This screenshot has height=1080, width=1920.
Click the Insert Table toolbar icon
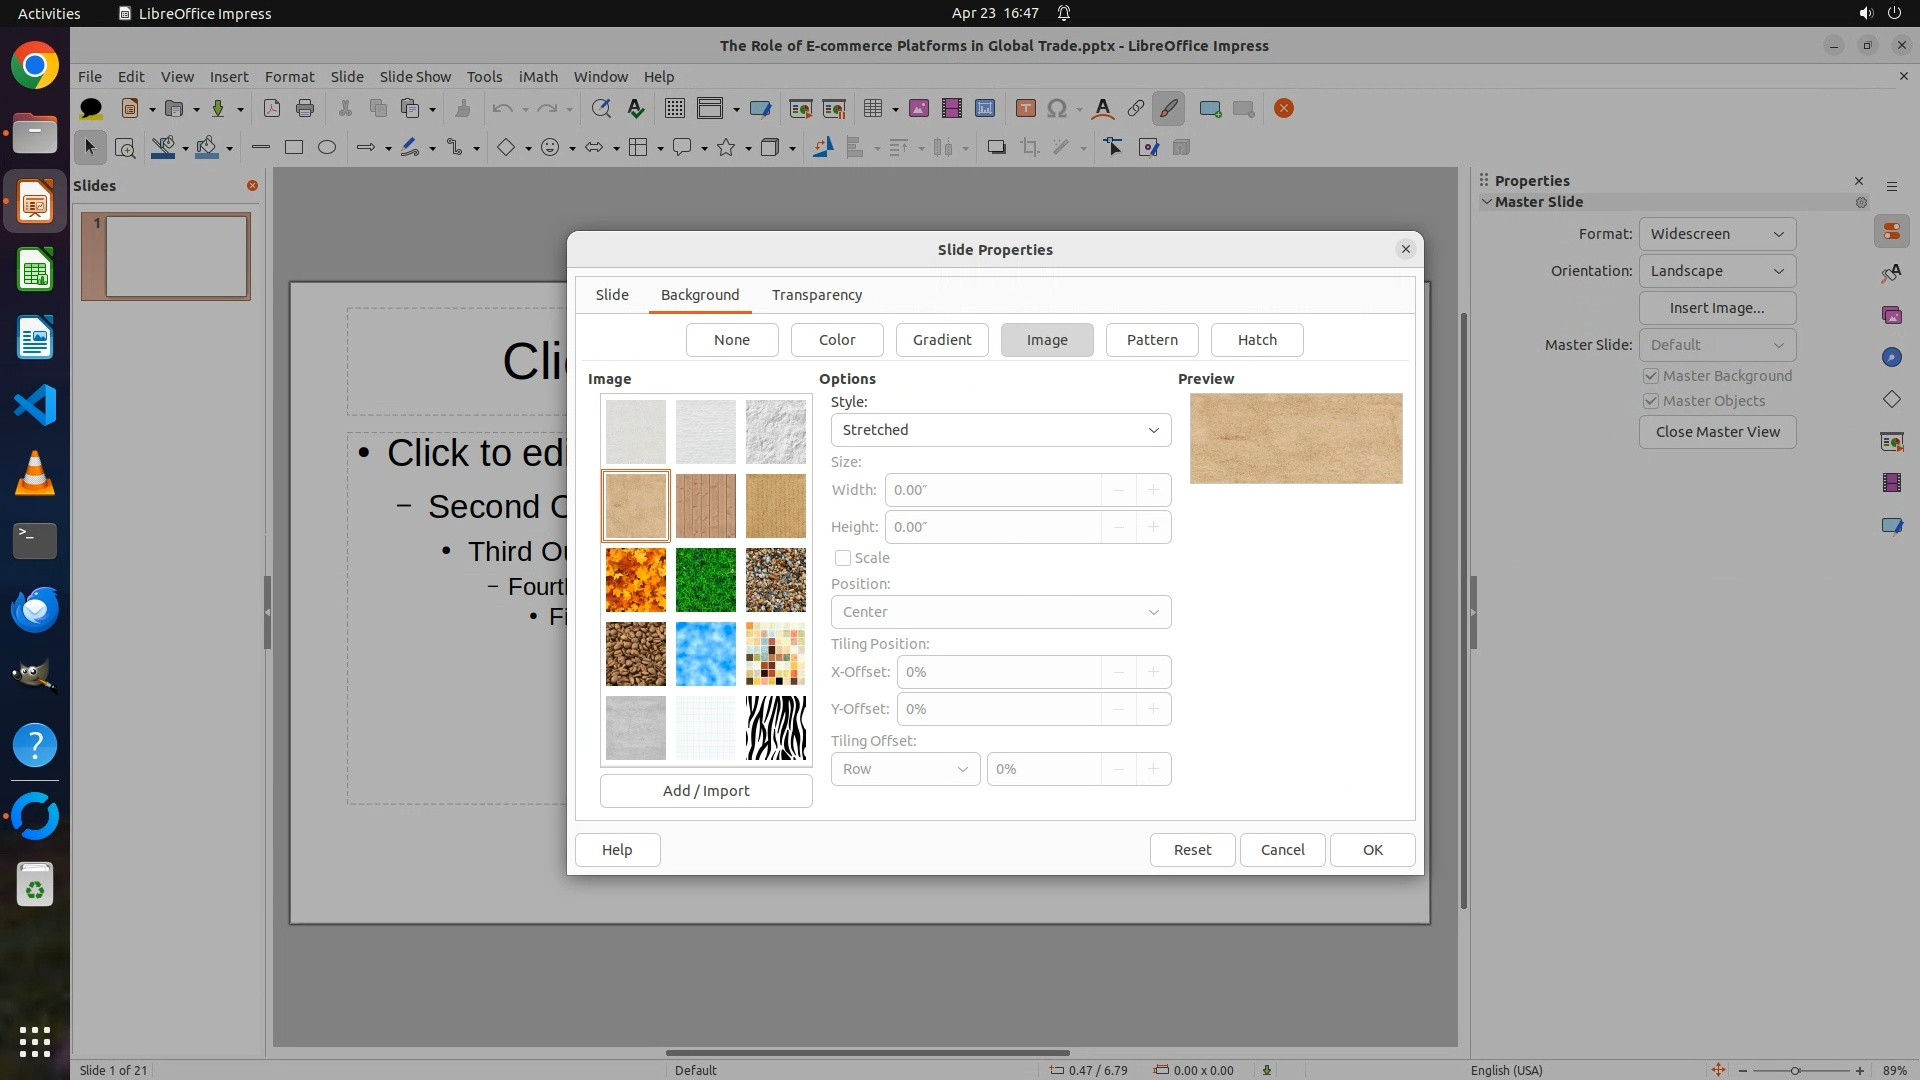pyautogui.click(x=873, y=109)
